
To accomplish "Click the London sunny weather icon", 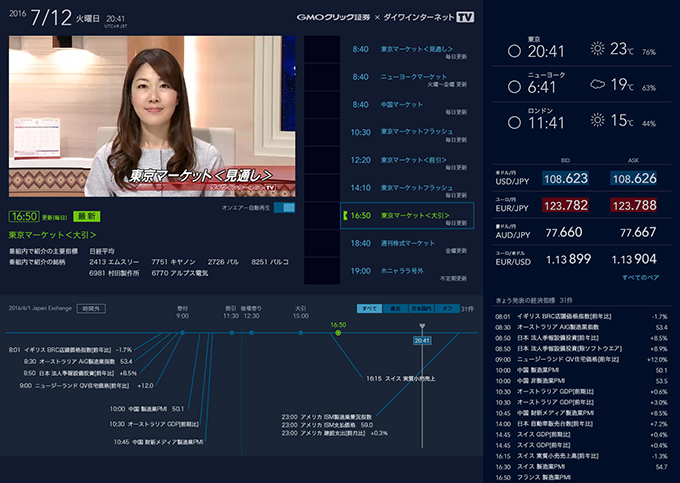I will tap(598, 122).
